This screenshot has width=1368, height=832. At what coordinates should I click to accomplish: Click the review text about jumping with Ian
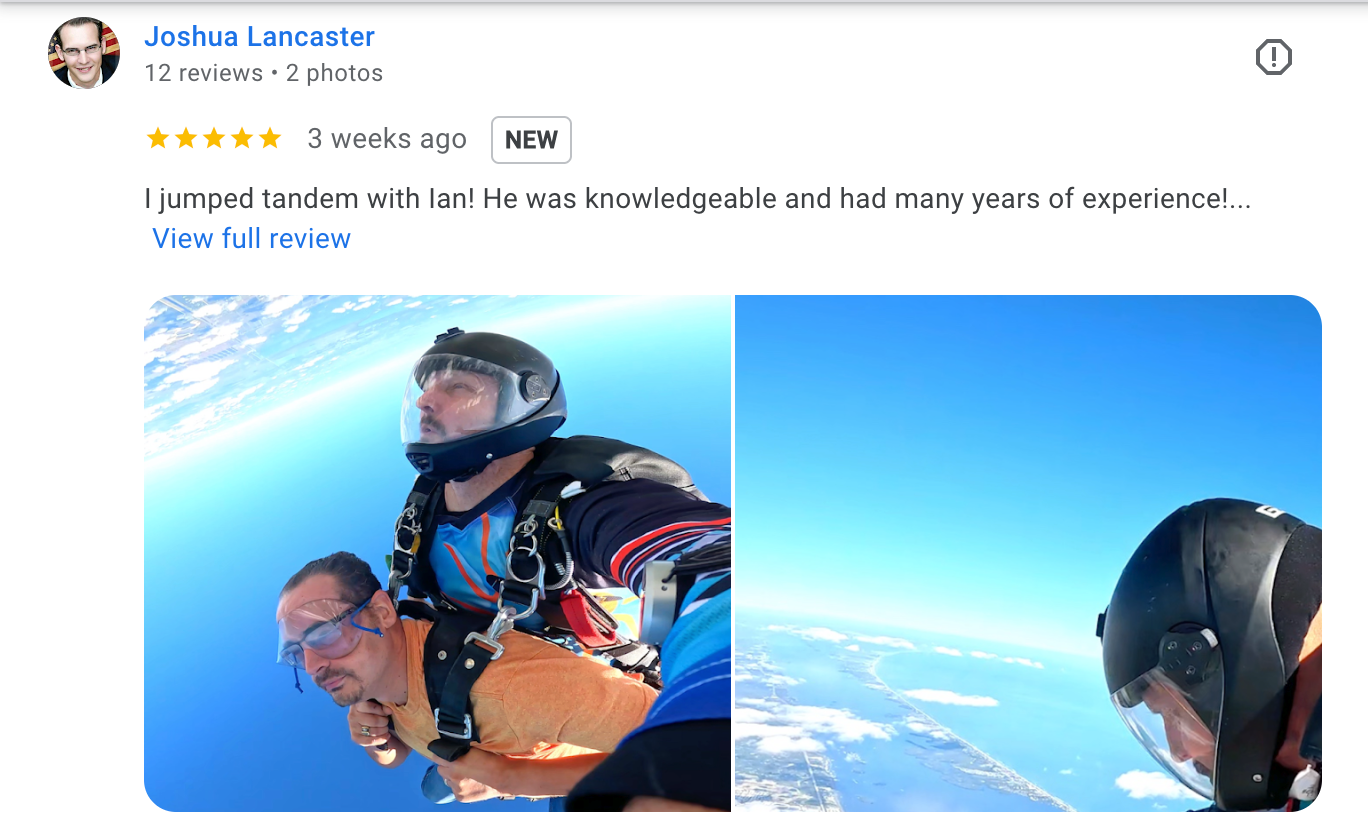coord(698,199)
